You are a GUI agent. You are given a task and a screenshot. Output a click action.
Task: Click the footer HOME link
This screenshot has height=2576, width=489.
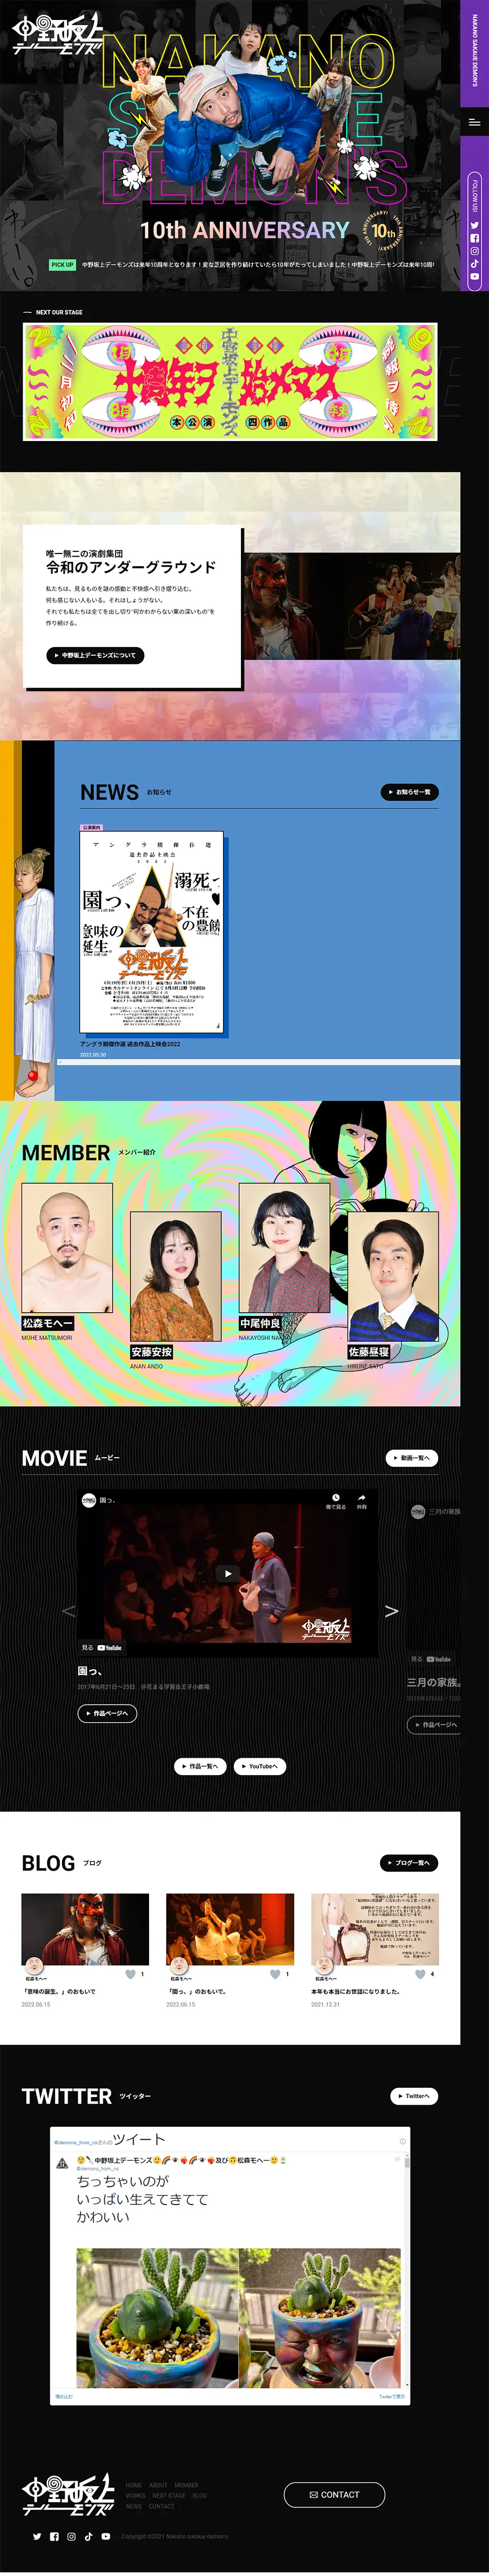coord(134,2485)
